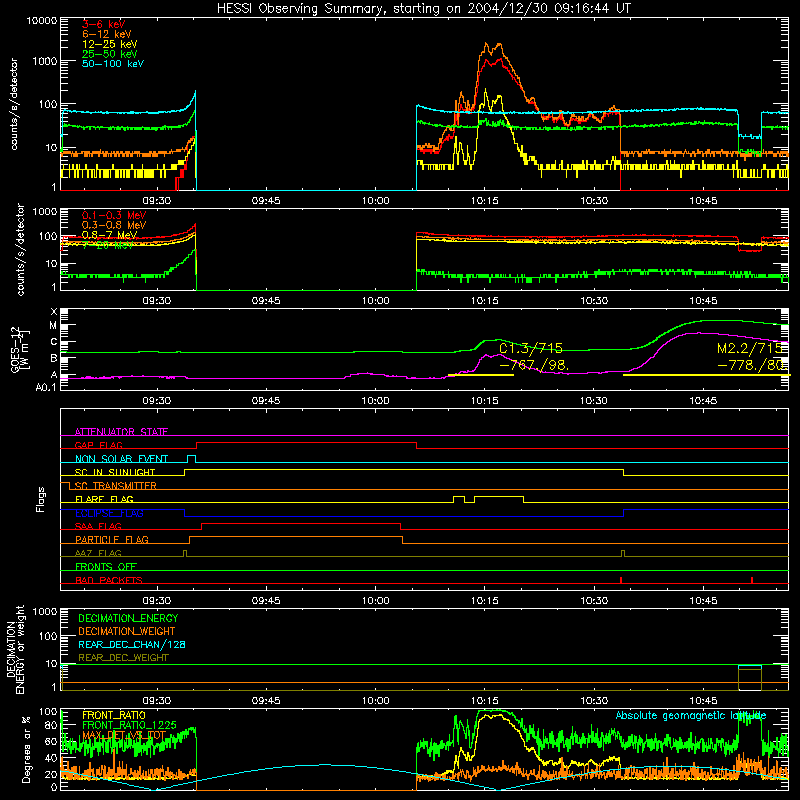The image size is (800, 800).
Task: Click the A0.1 level label on GOES axis
Action: (x=46, y=388)
